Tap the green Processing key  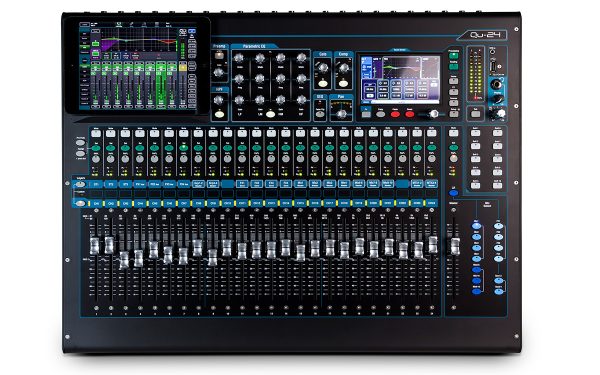(453, 56)
